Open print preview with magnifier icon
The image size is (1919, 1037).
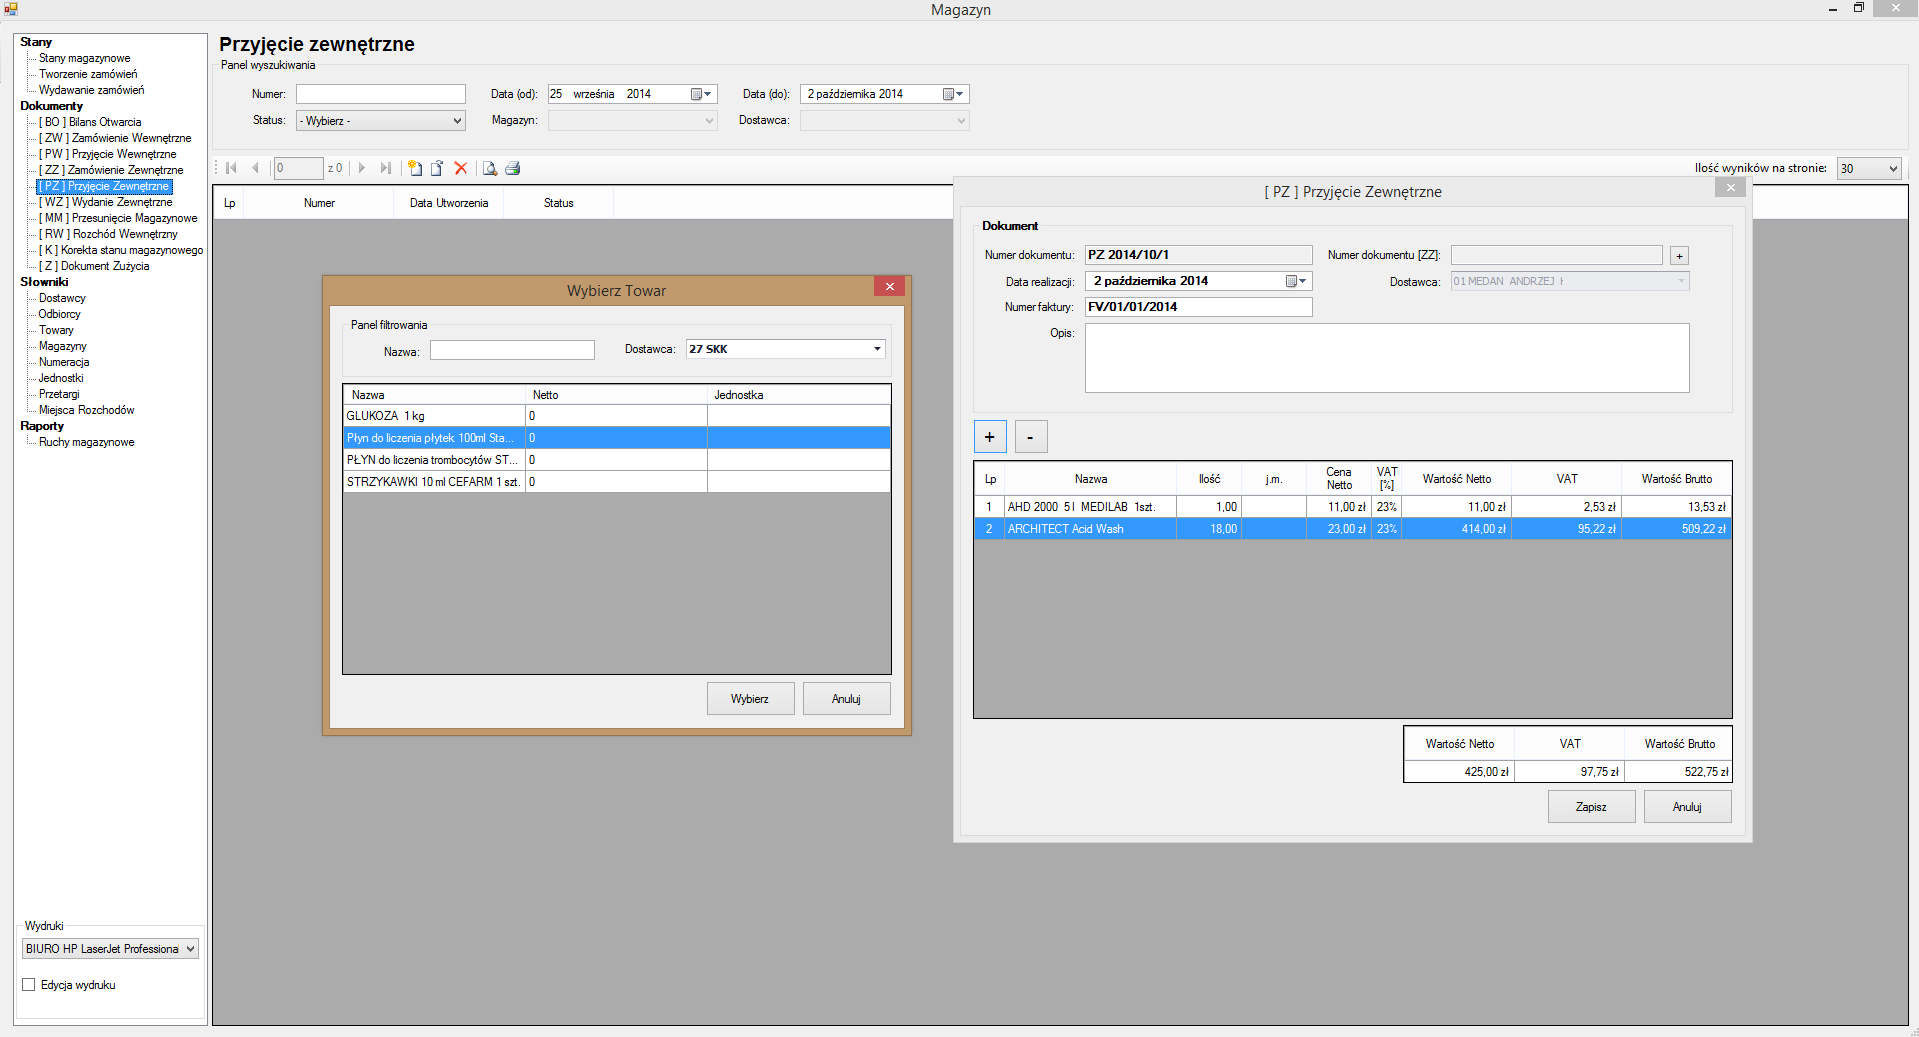(490, 168)
